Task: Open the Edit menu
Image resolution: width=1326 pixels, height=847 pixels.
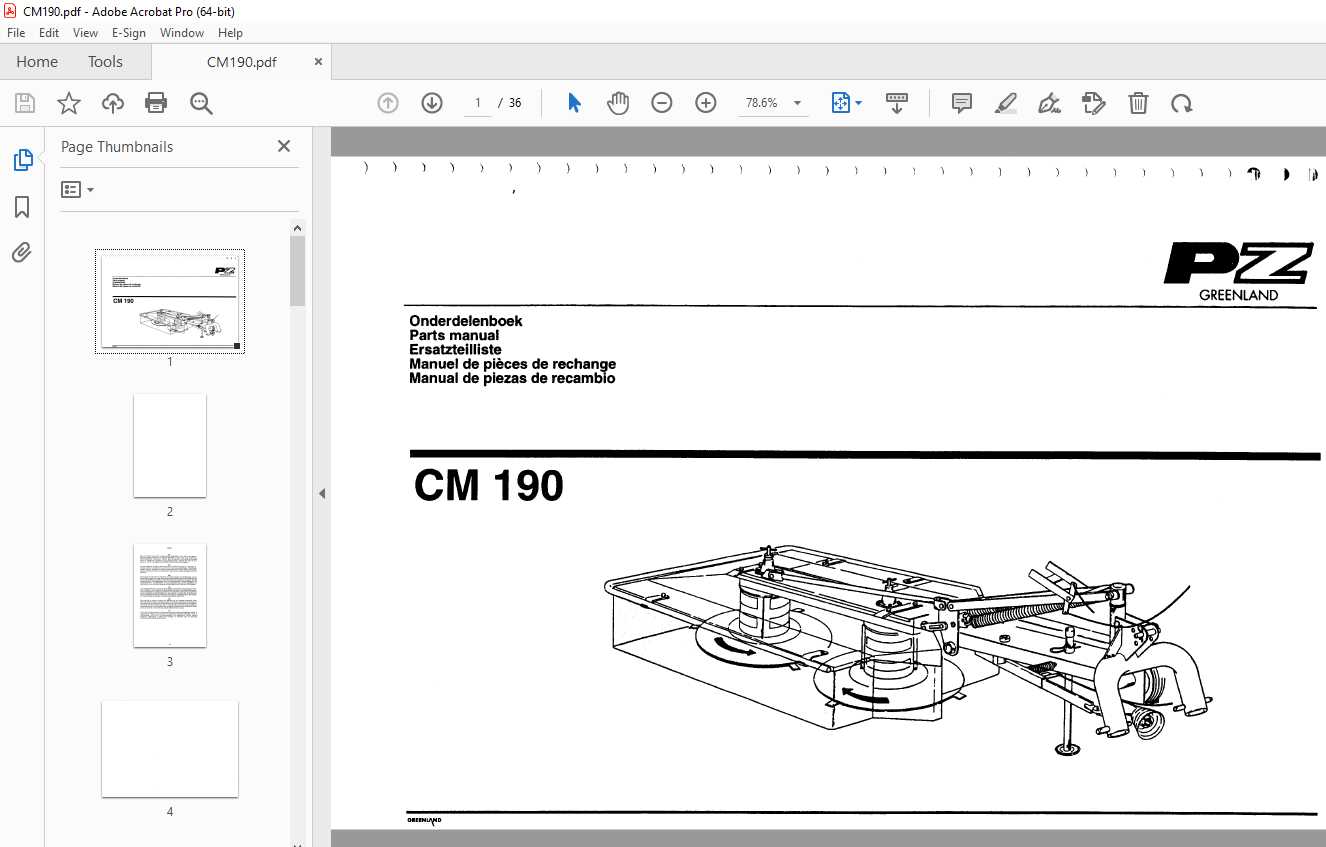Action: (49, 33)
